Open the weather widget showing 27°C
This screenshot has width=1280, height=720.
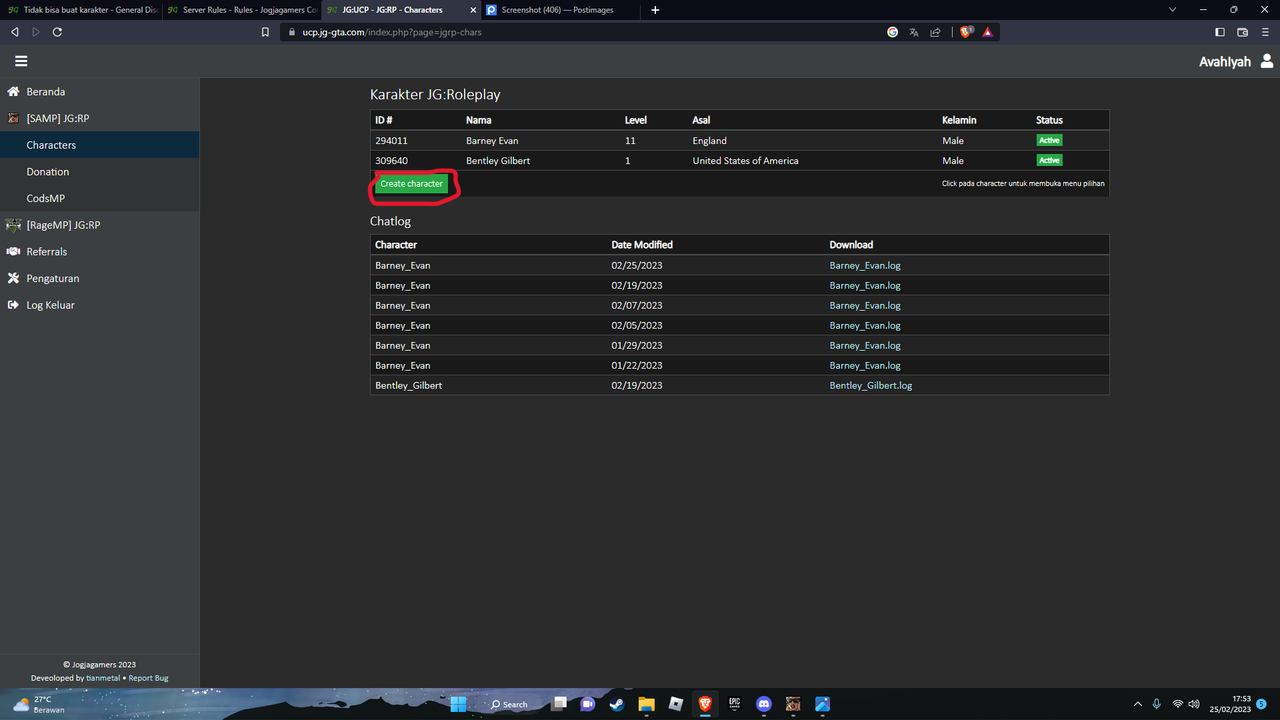(x=40, y=704)
